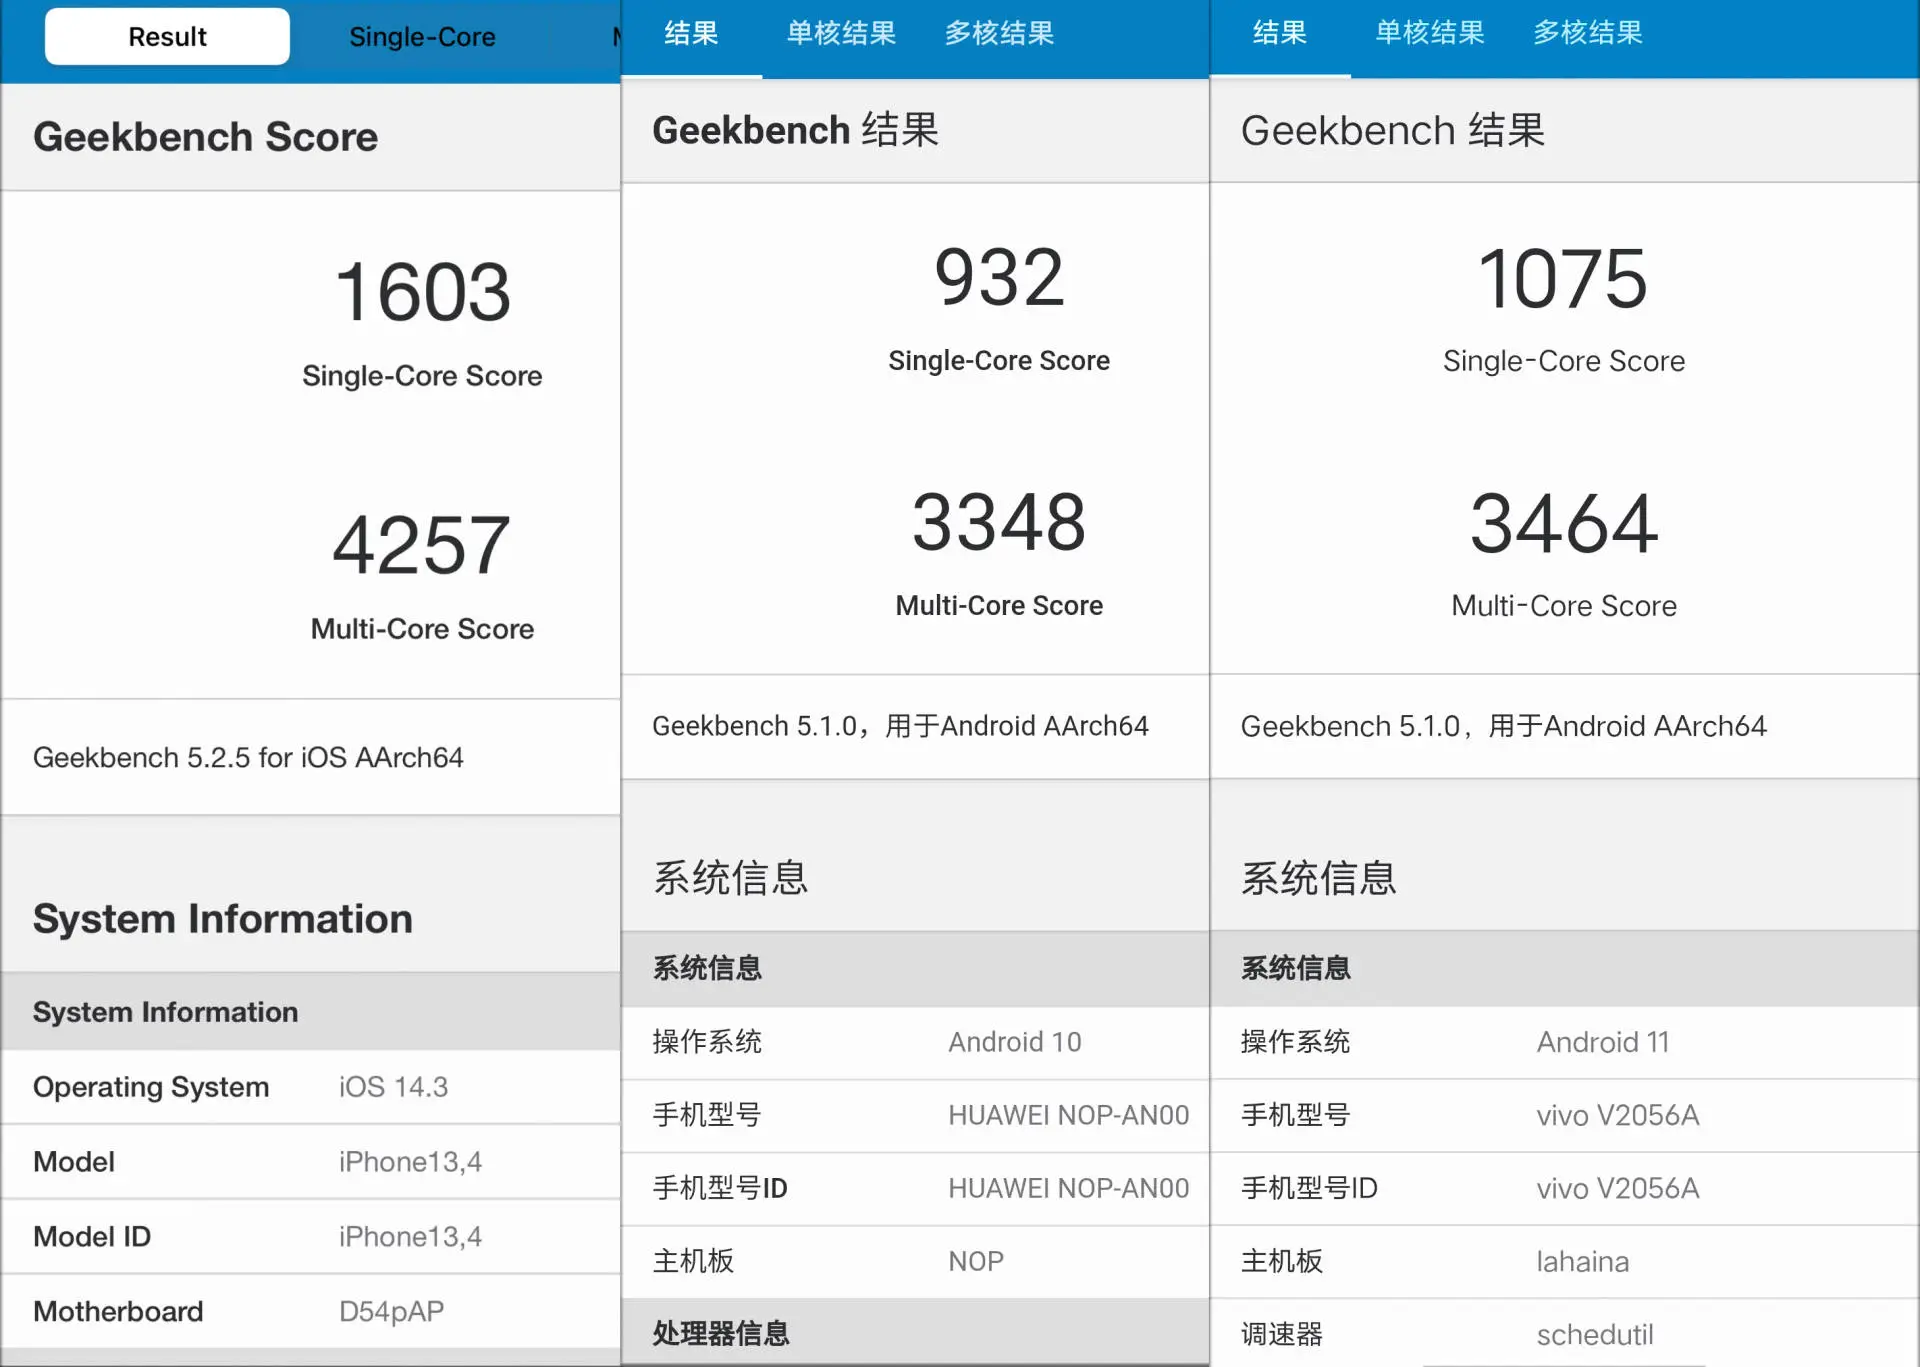This screenshot has width=1920, height=1367.
Task: Click the 调速器 value 'schedutil'
Action: click(1594, 1334)
